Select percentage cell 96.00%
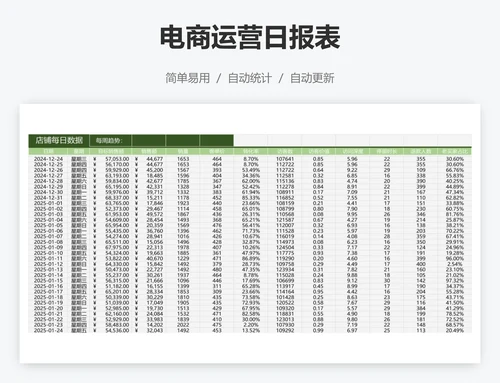 coord(455,258)
